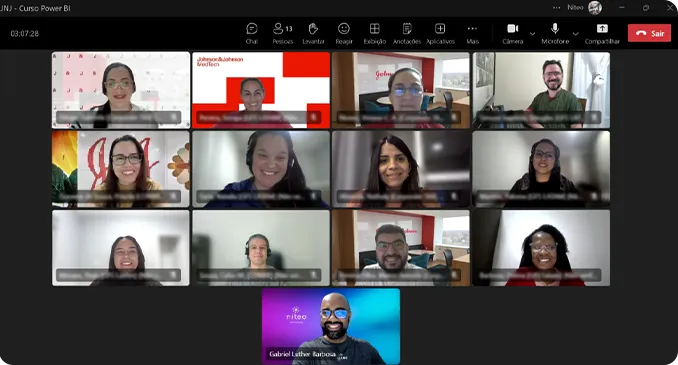Select the video tile of woman in red blouse
Viewport: 678px width, 365px height.
point(541,248)
